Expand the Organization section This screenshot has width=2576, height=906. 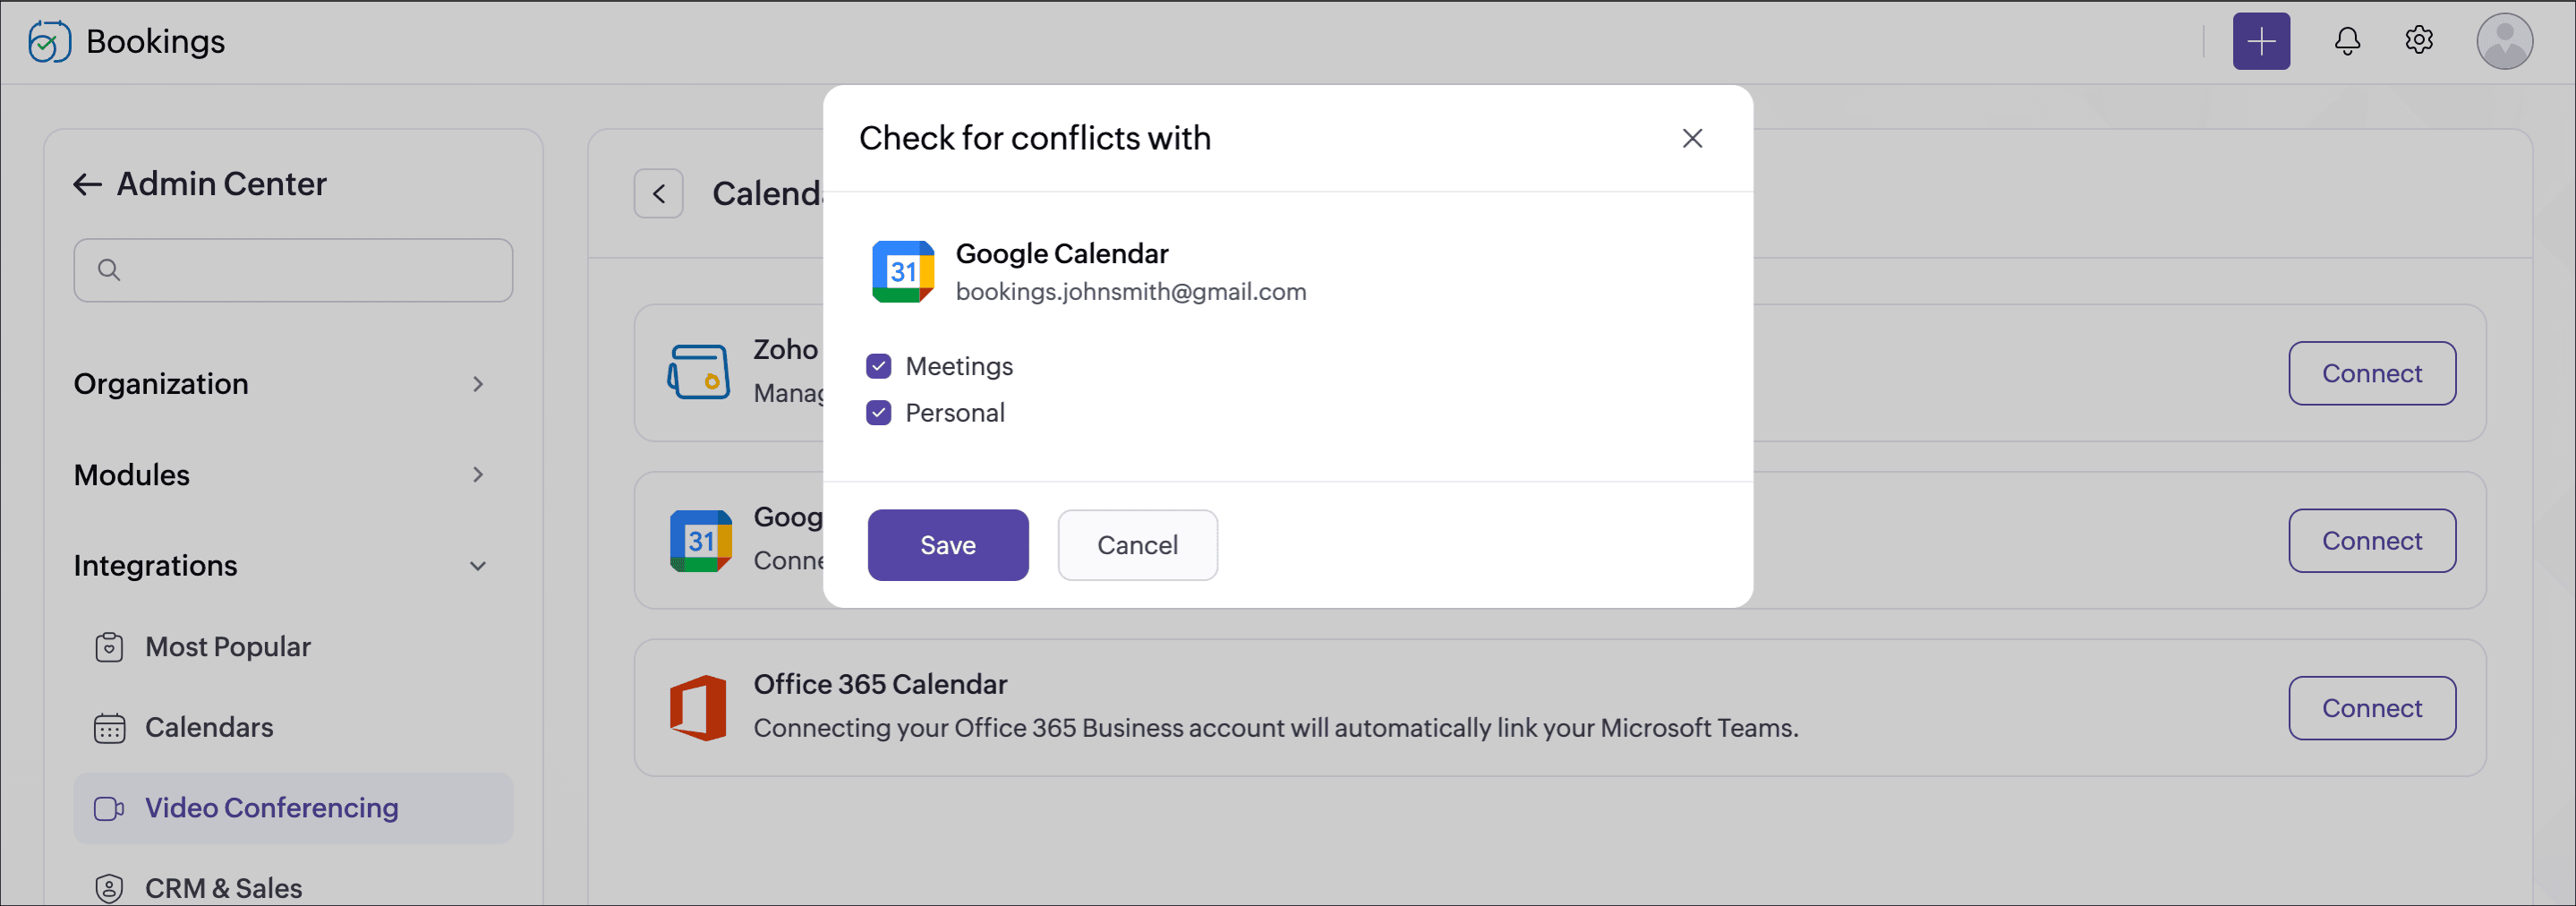coord(280,384)
